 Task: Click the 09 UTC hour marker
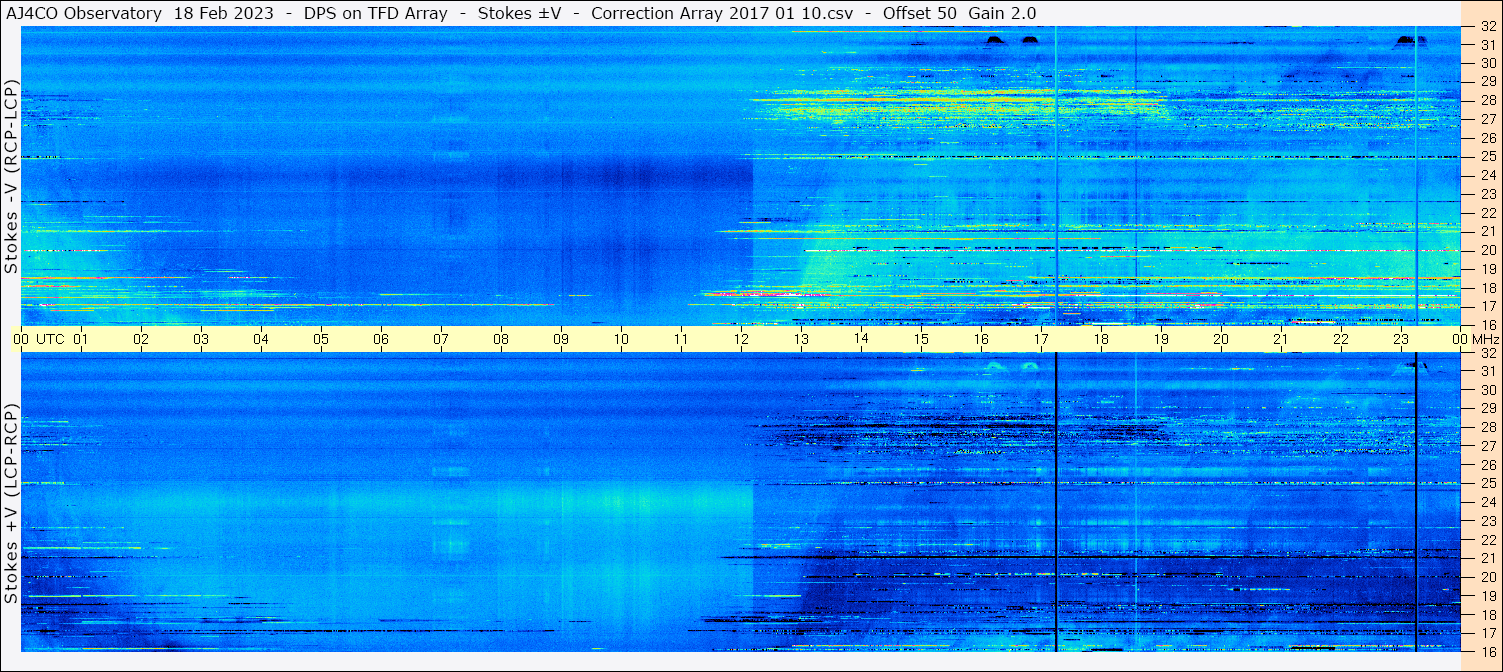coord(561,339)
